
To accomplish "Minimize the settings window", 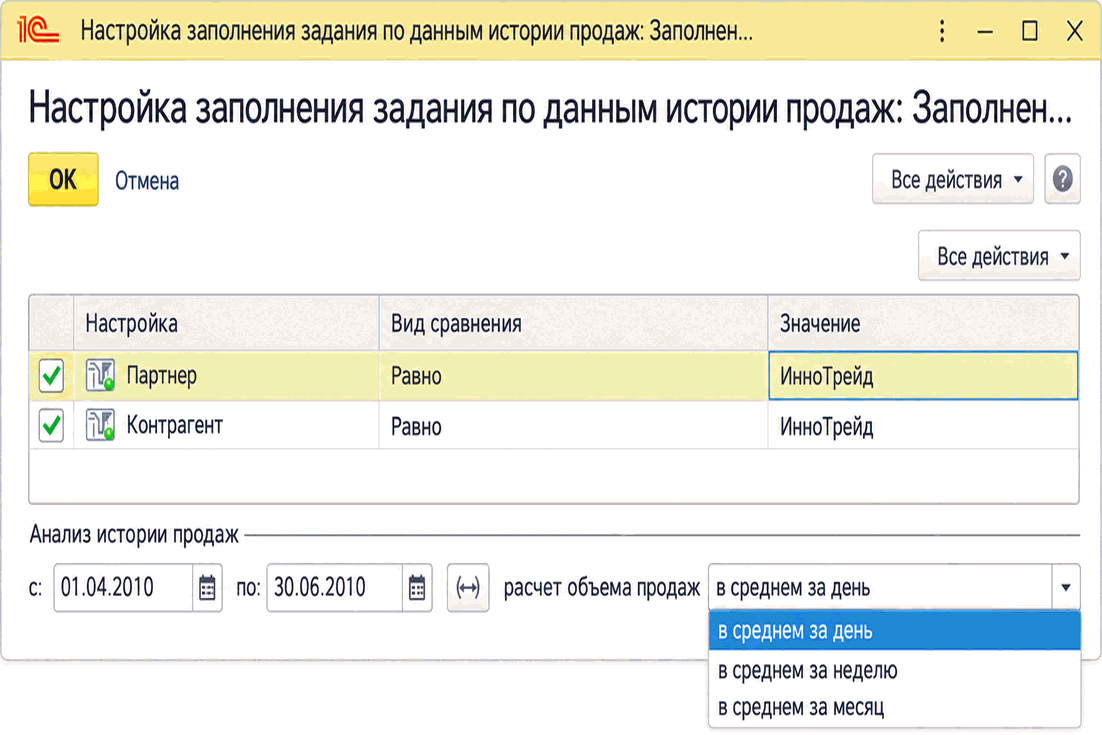I will click(985, 31).
